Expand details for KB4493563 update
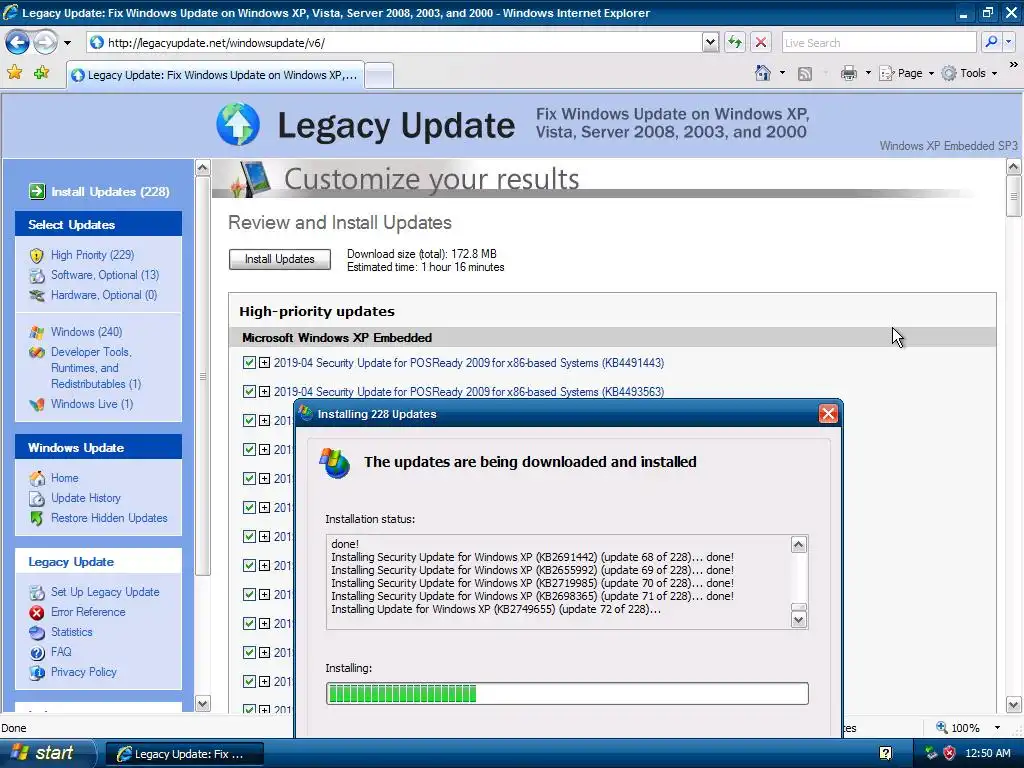 pos(264,391)
